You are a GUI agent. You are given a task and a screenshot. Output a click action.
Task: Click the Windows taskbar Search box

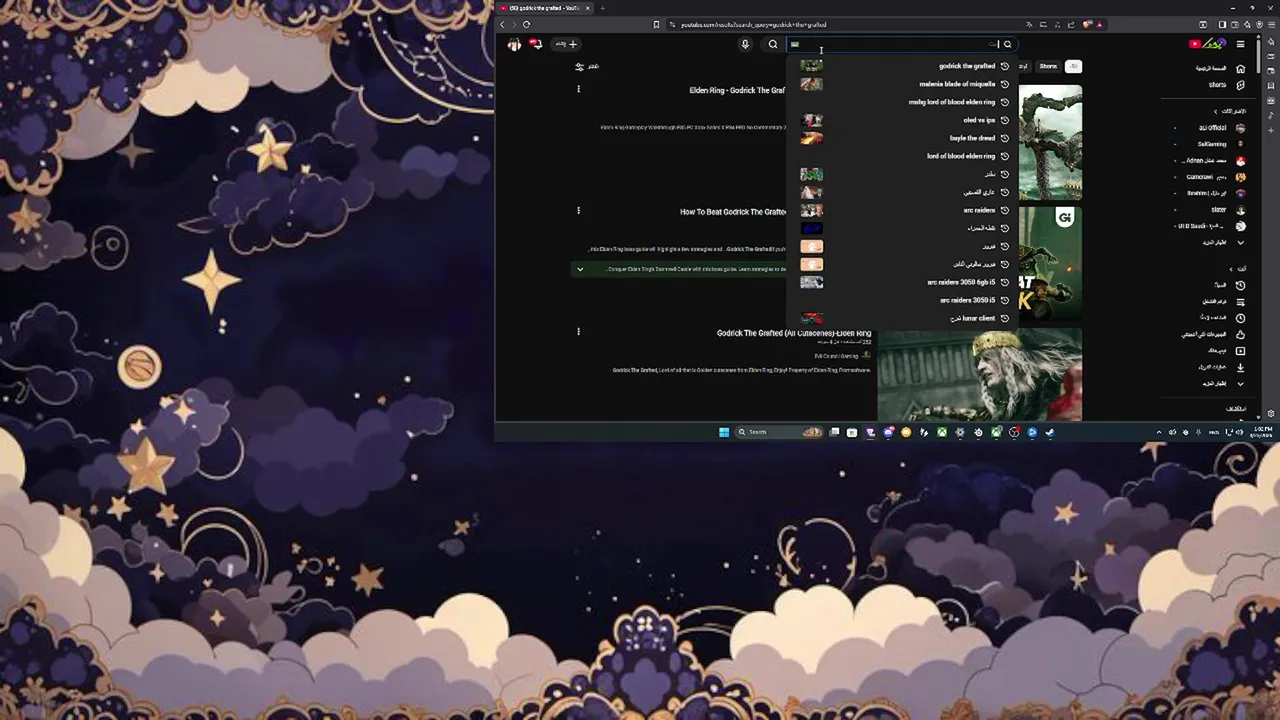click(779, 432)
